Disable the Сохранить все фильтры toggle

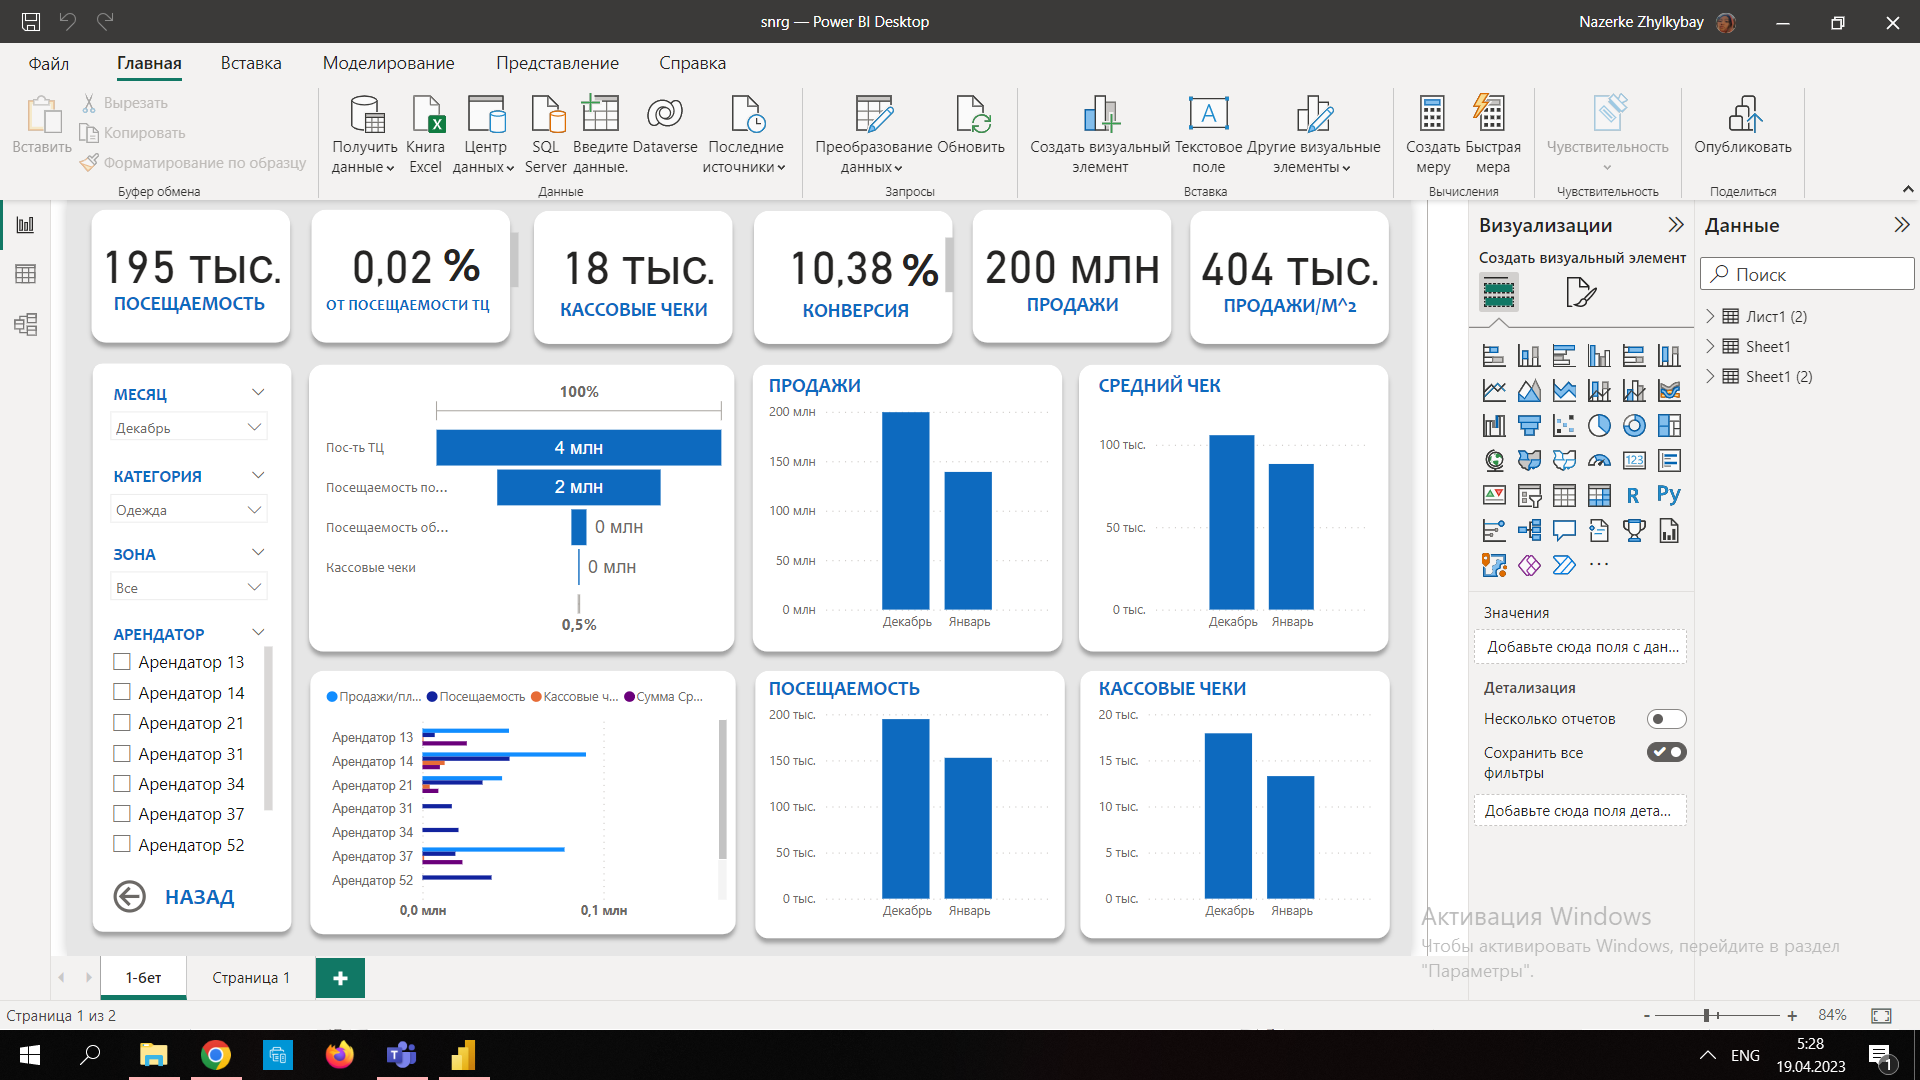(x=1666, y=752)
